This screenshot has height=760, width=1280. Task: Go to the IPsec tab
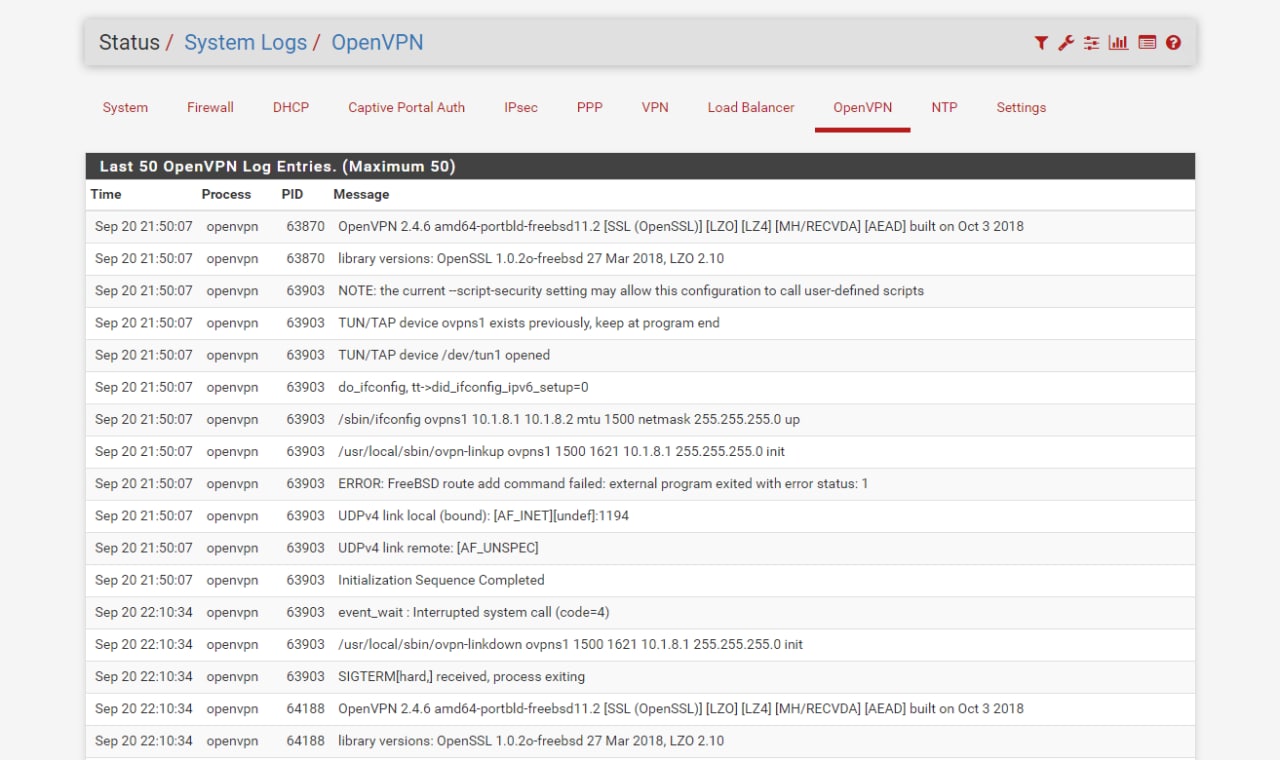521,107
